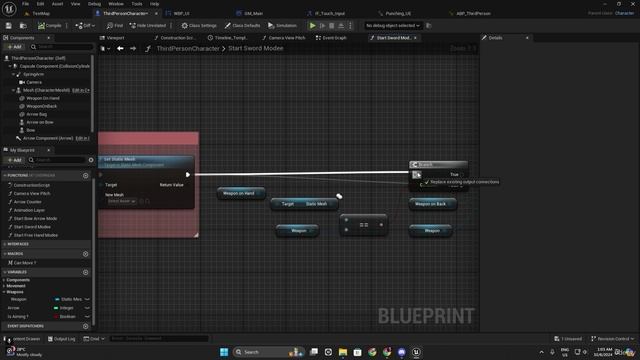Click the Advance single frame button
Screen dimensions: 640x360
click(322, 26)
